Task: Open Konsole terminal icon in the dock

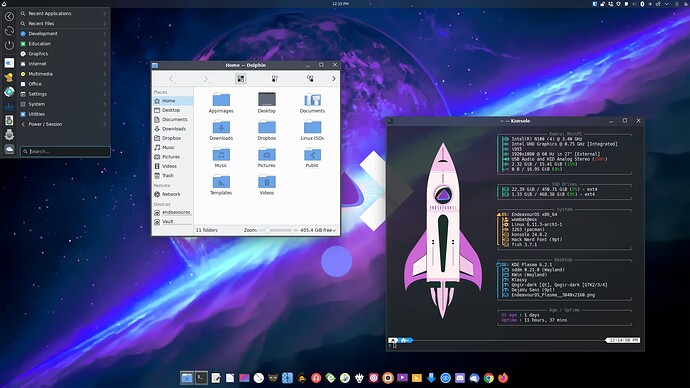Action: pos(201,378)
